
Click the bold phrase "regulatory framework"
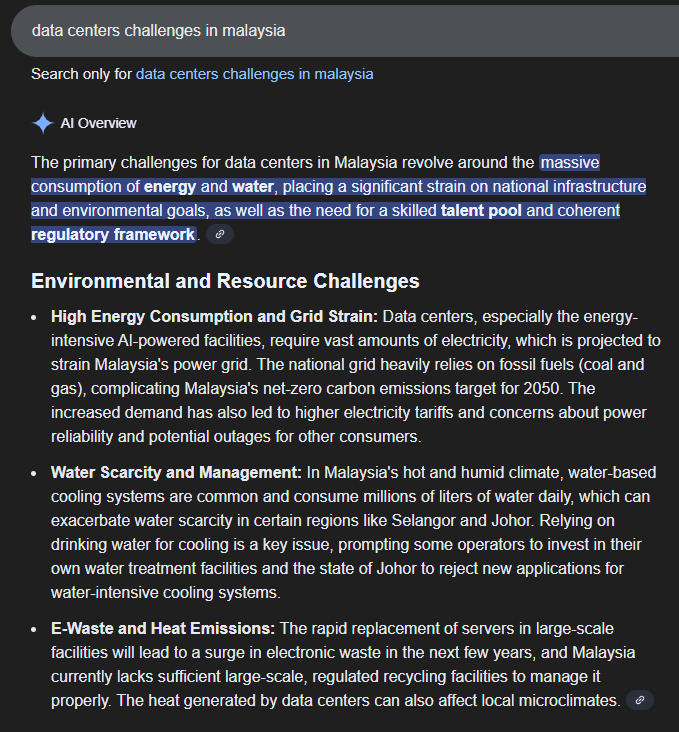click(x=113, y=234)
